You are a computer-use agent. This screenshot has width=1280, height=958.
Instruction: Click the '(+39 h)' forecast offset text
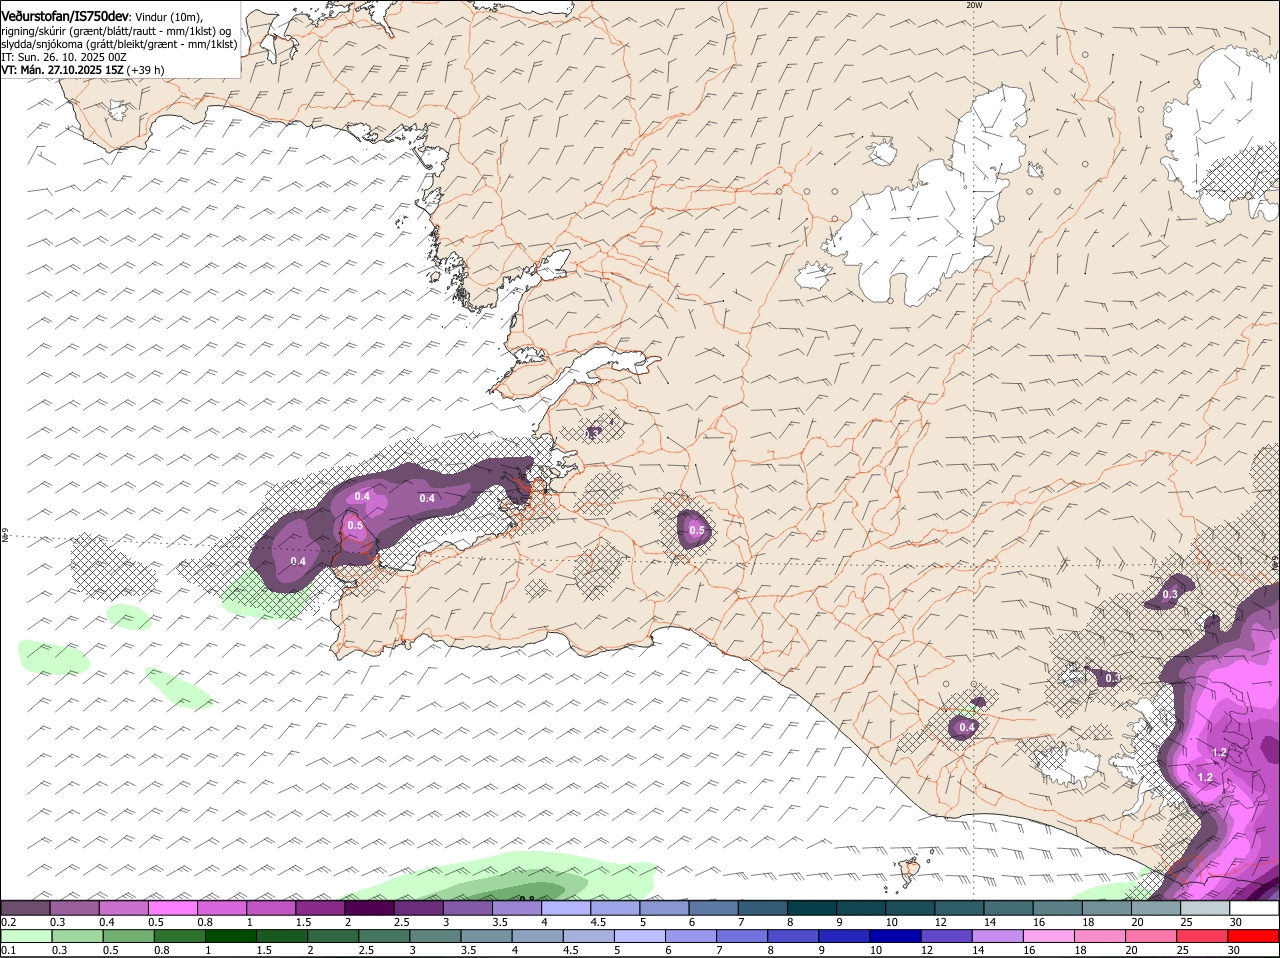pyautogui.click(x=146, y=70)
